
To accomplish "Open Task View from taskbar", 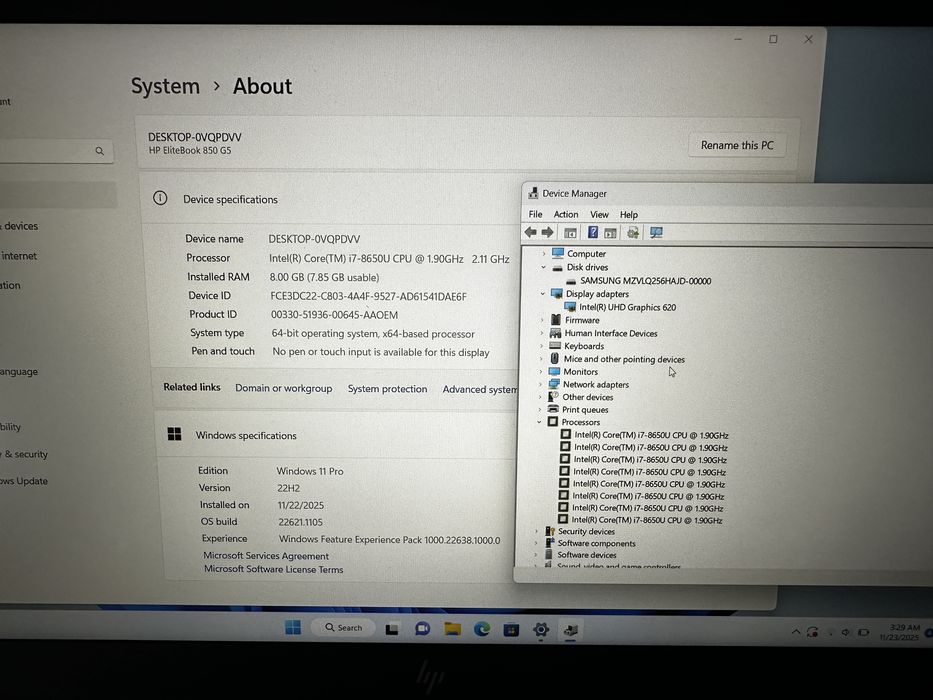I will [x=392, y=629].
